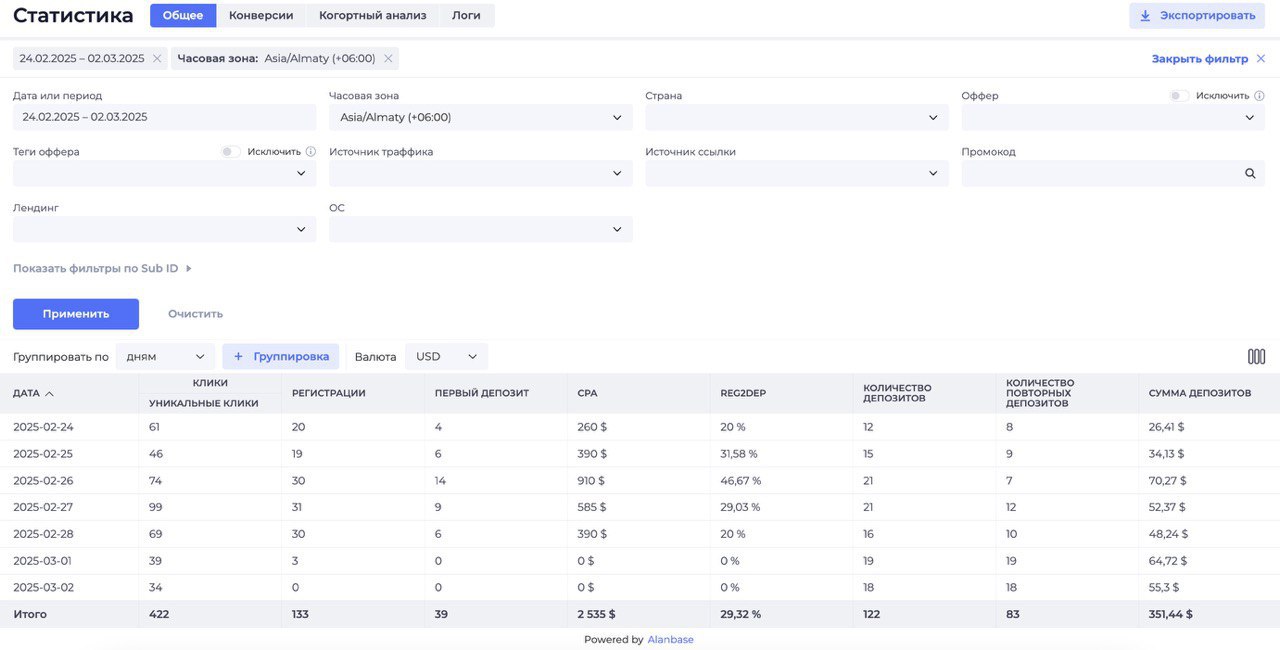The height and width of the screenshot is (650, 1280).
Task: Open the table columns settings icon
Action: 1256,357
